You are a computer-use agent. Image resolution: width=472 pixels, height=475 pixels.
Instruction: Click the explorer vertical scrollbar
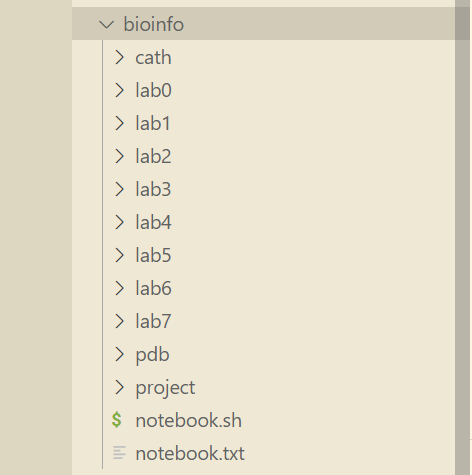pos(462,237)
